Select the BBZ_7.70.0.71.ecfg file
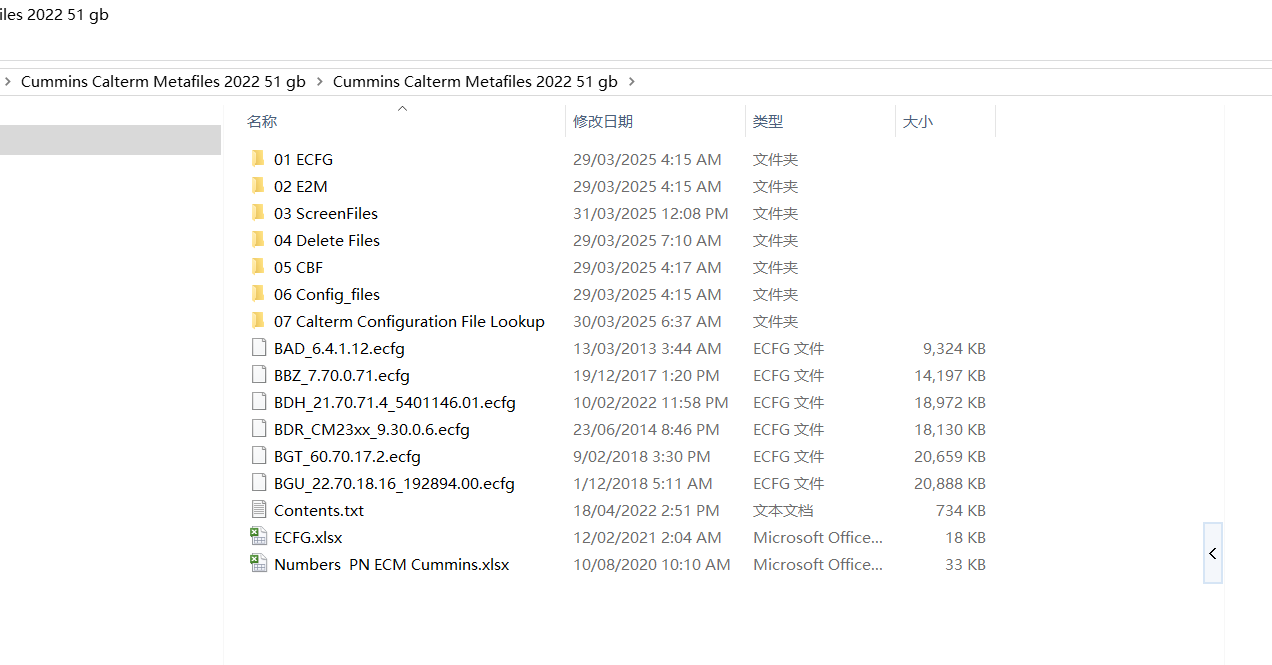 coord(342,375)
